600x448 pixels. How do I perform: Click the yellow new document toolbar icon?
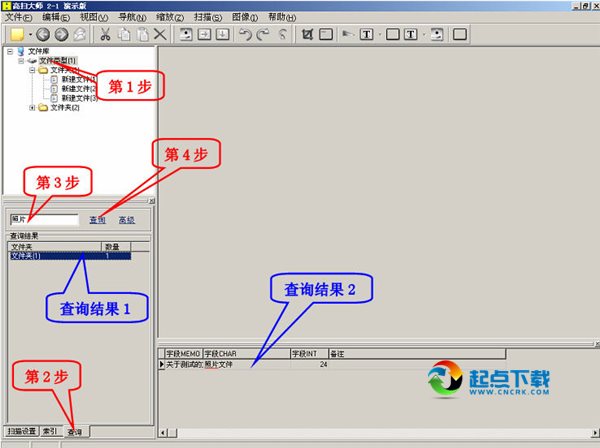(x=17, y=34)
